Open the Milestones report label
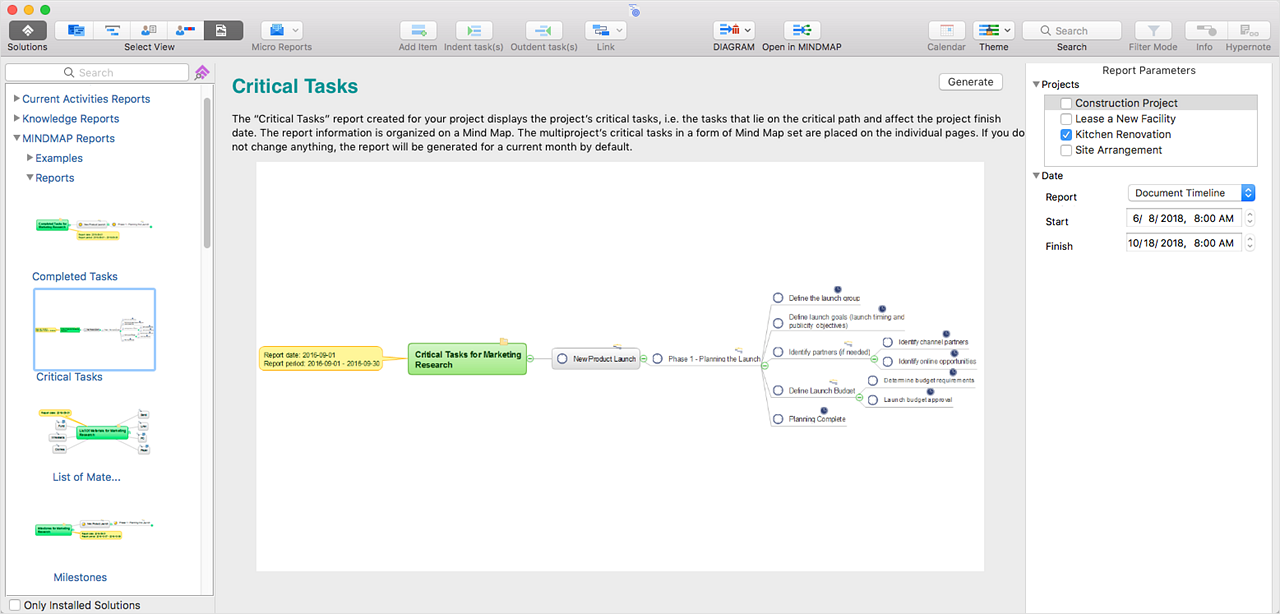This screenshot has width=1280, height=614. click(80, 577)
